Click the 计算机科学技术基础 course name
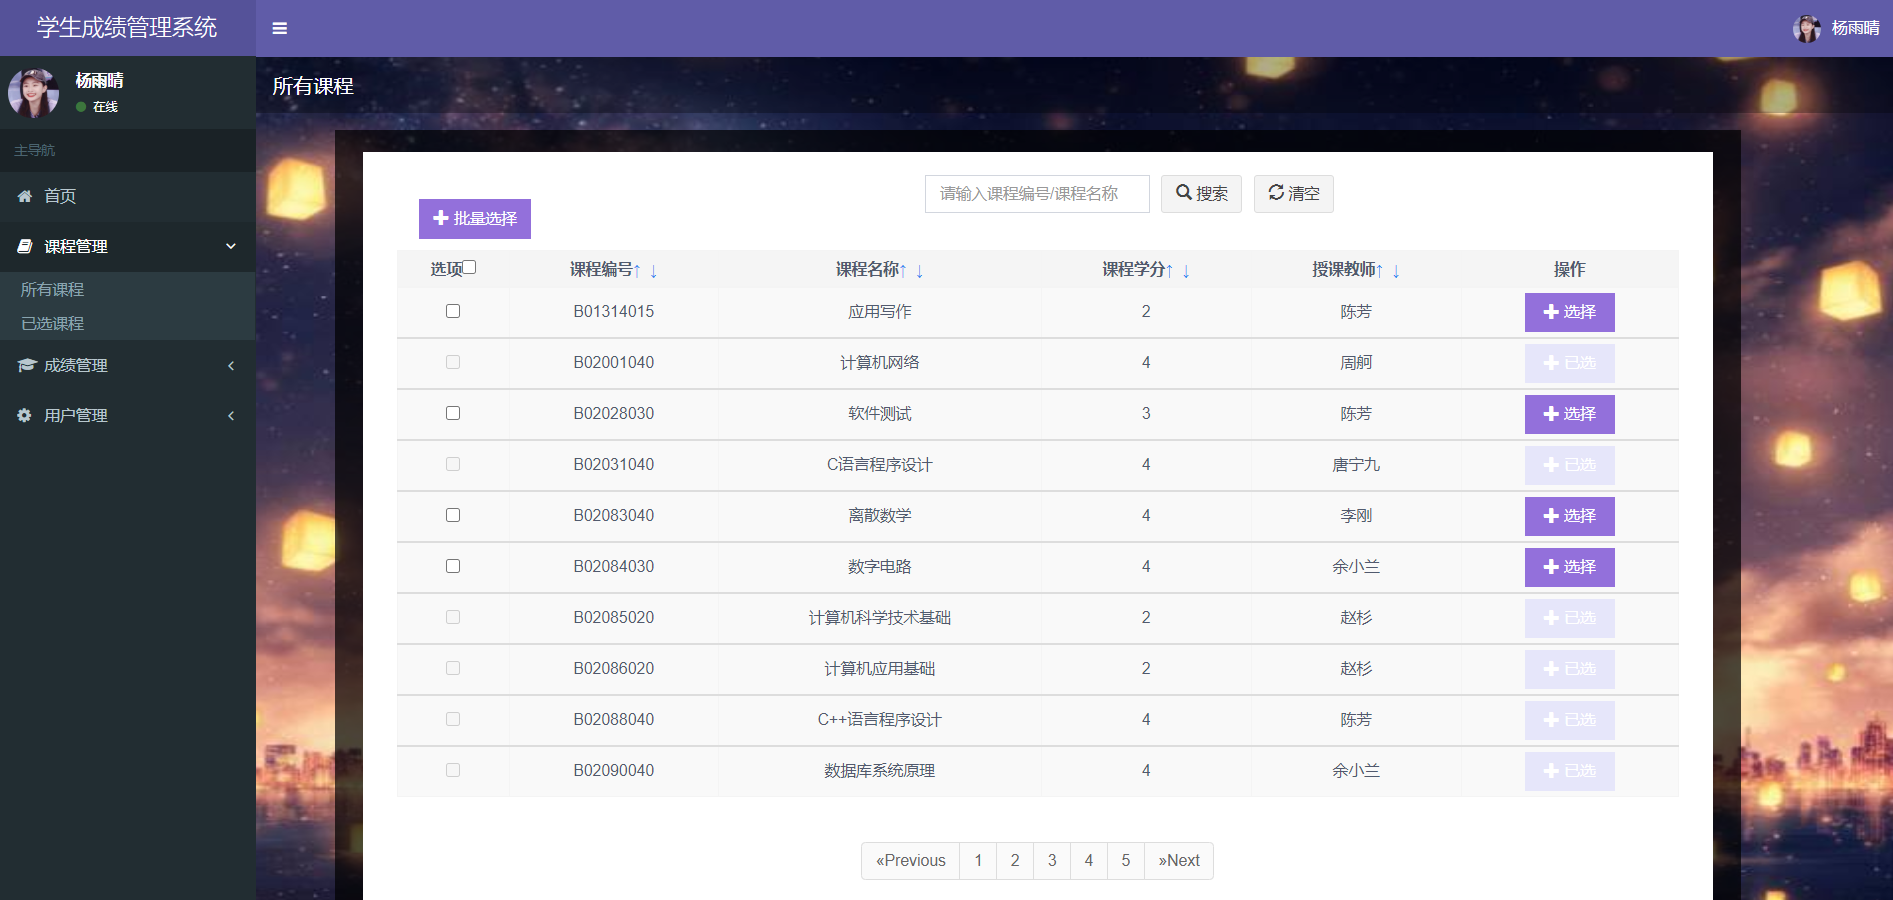Screen dimensions: 1893x900 tap(880, 618)
